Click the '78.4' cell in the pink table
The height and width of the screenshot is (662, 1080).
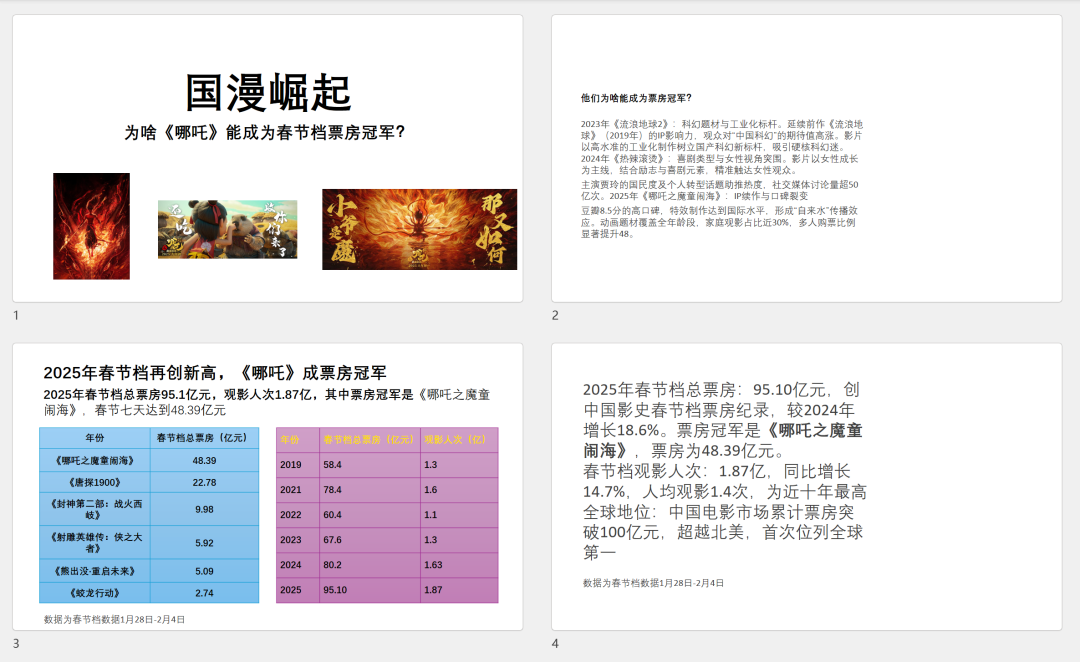pyautogui.click(x=370, y=490)
